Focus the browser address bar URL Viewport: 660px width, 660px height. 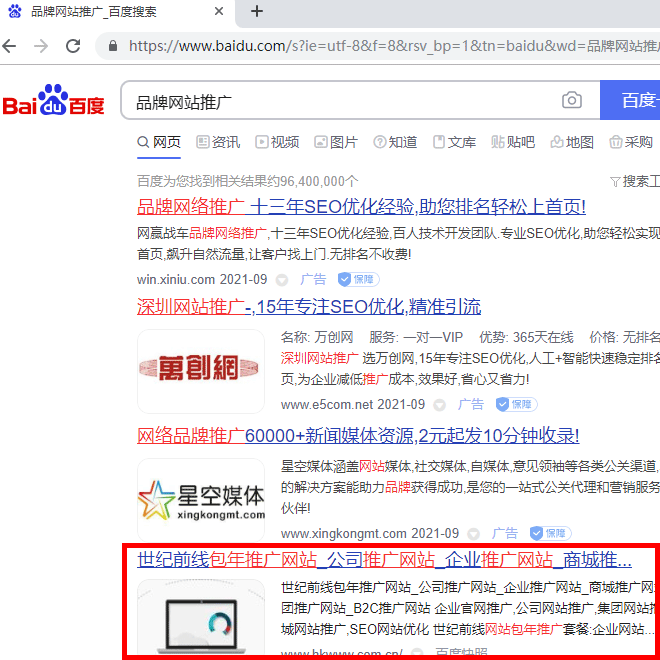click(394, 45)
